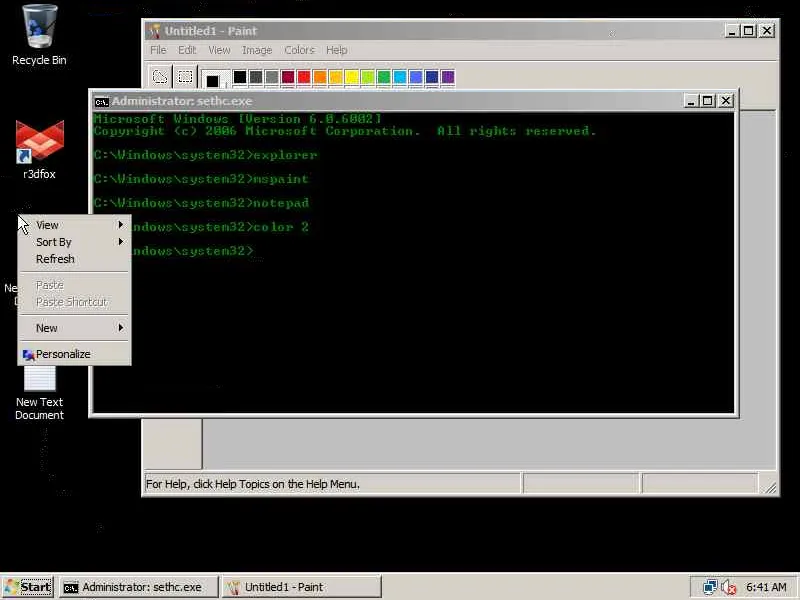Click the 'notepad' command line
Image resolution: width=800 pixels, height=600 pixels.
[202, 203]
